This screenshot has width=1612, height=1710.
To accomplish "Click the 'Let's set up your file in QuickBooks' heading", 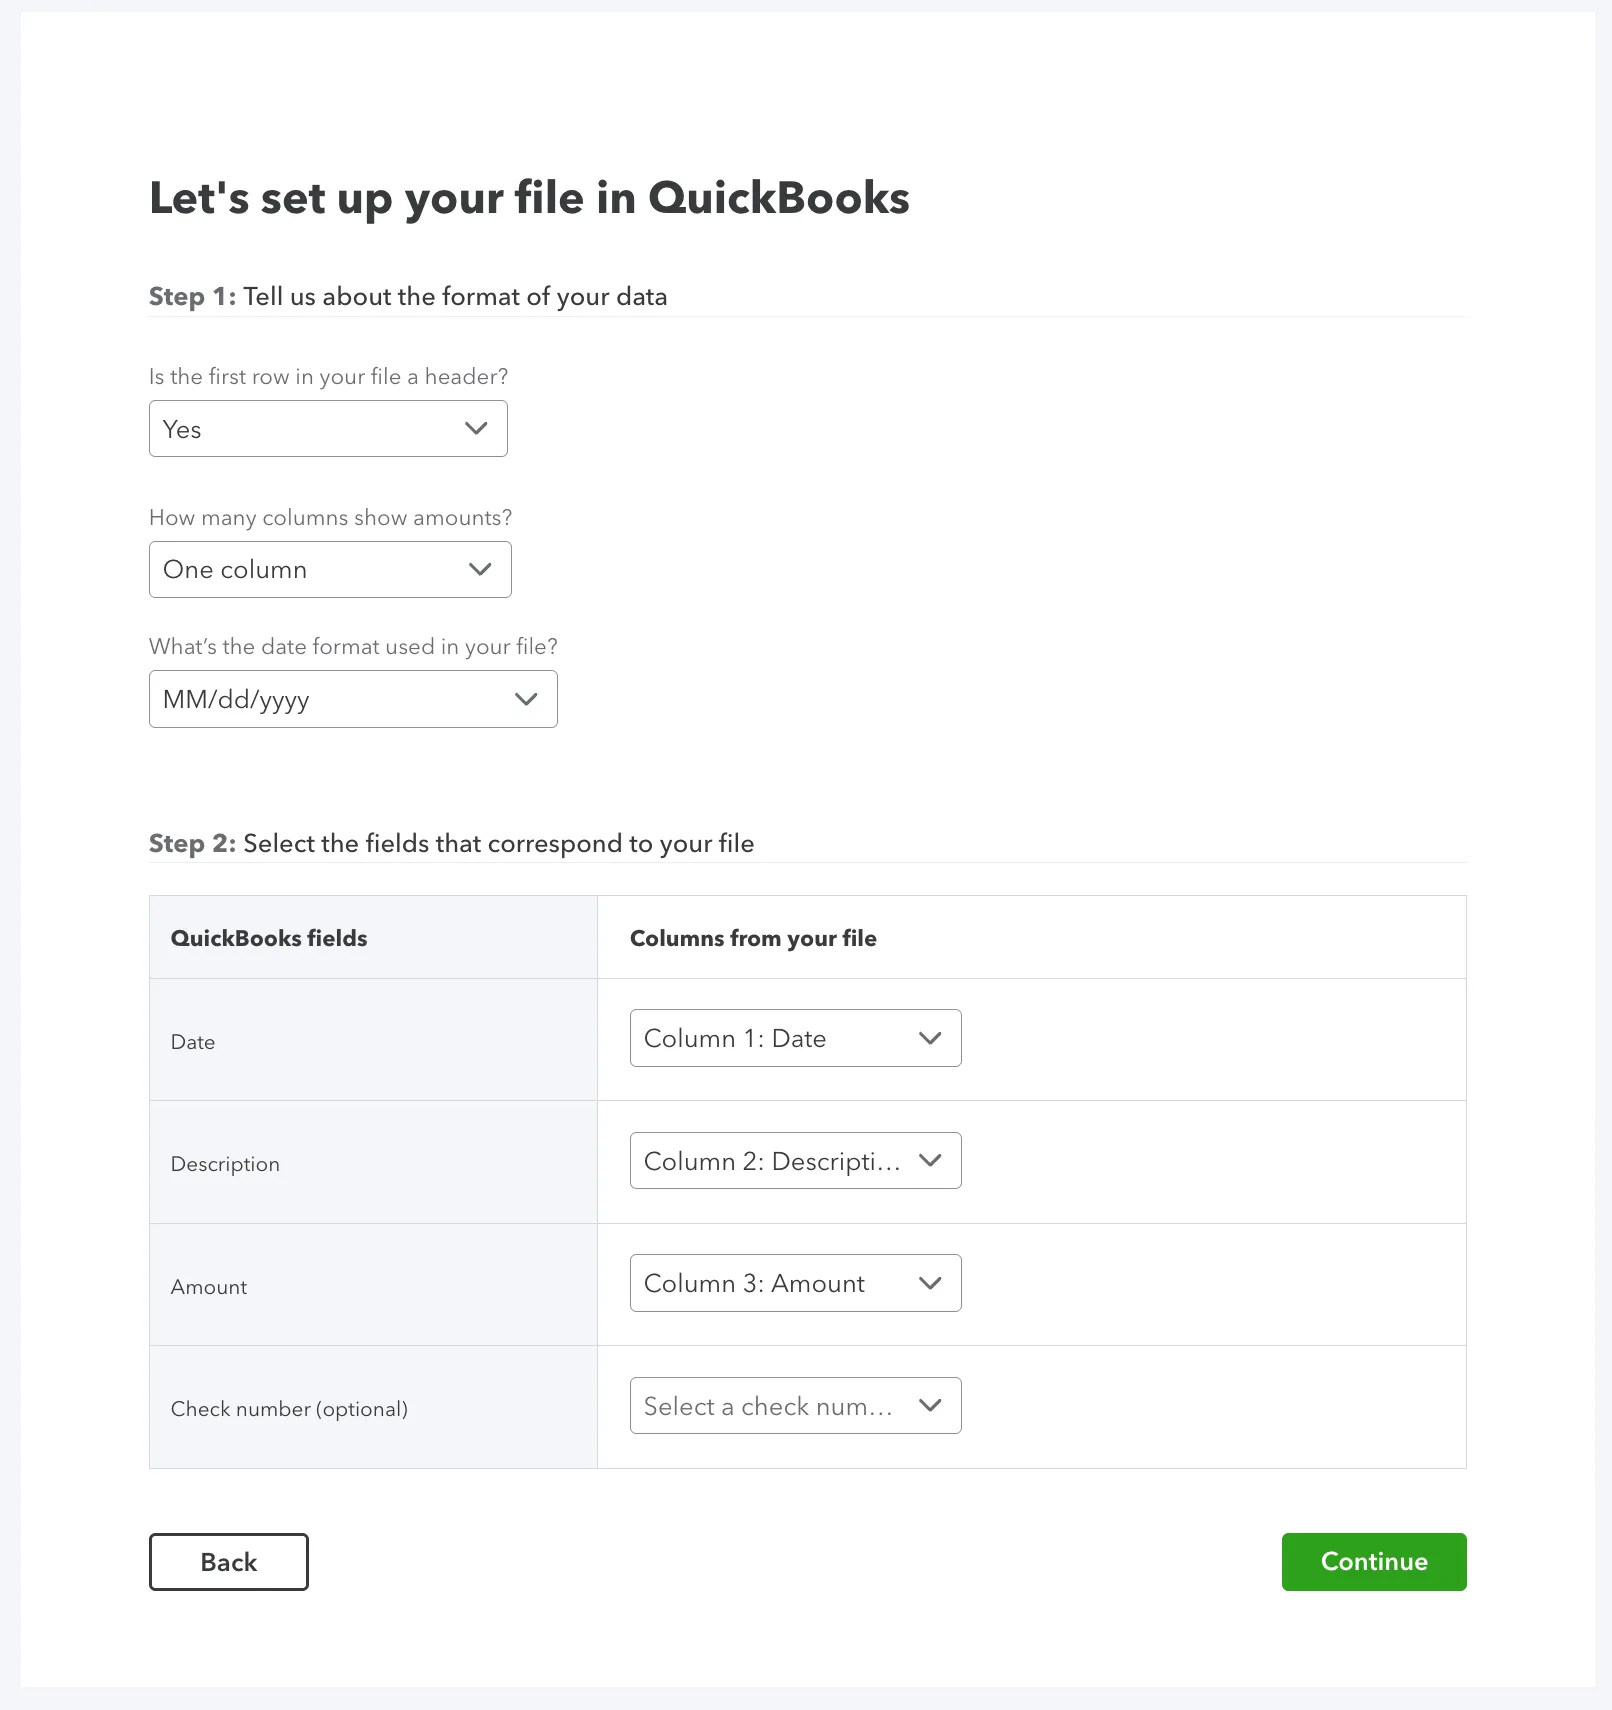I will (x=529, y=198).
